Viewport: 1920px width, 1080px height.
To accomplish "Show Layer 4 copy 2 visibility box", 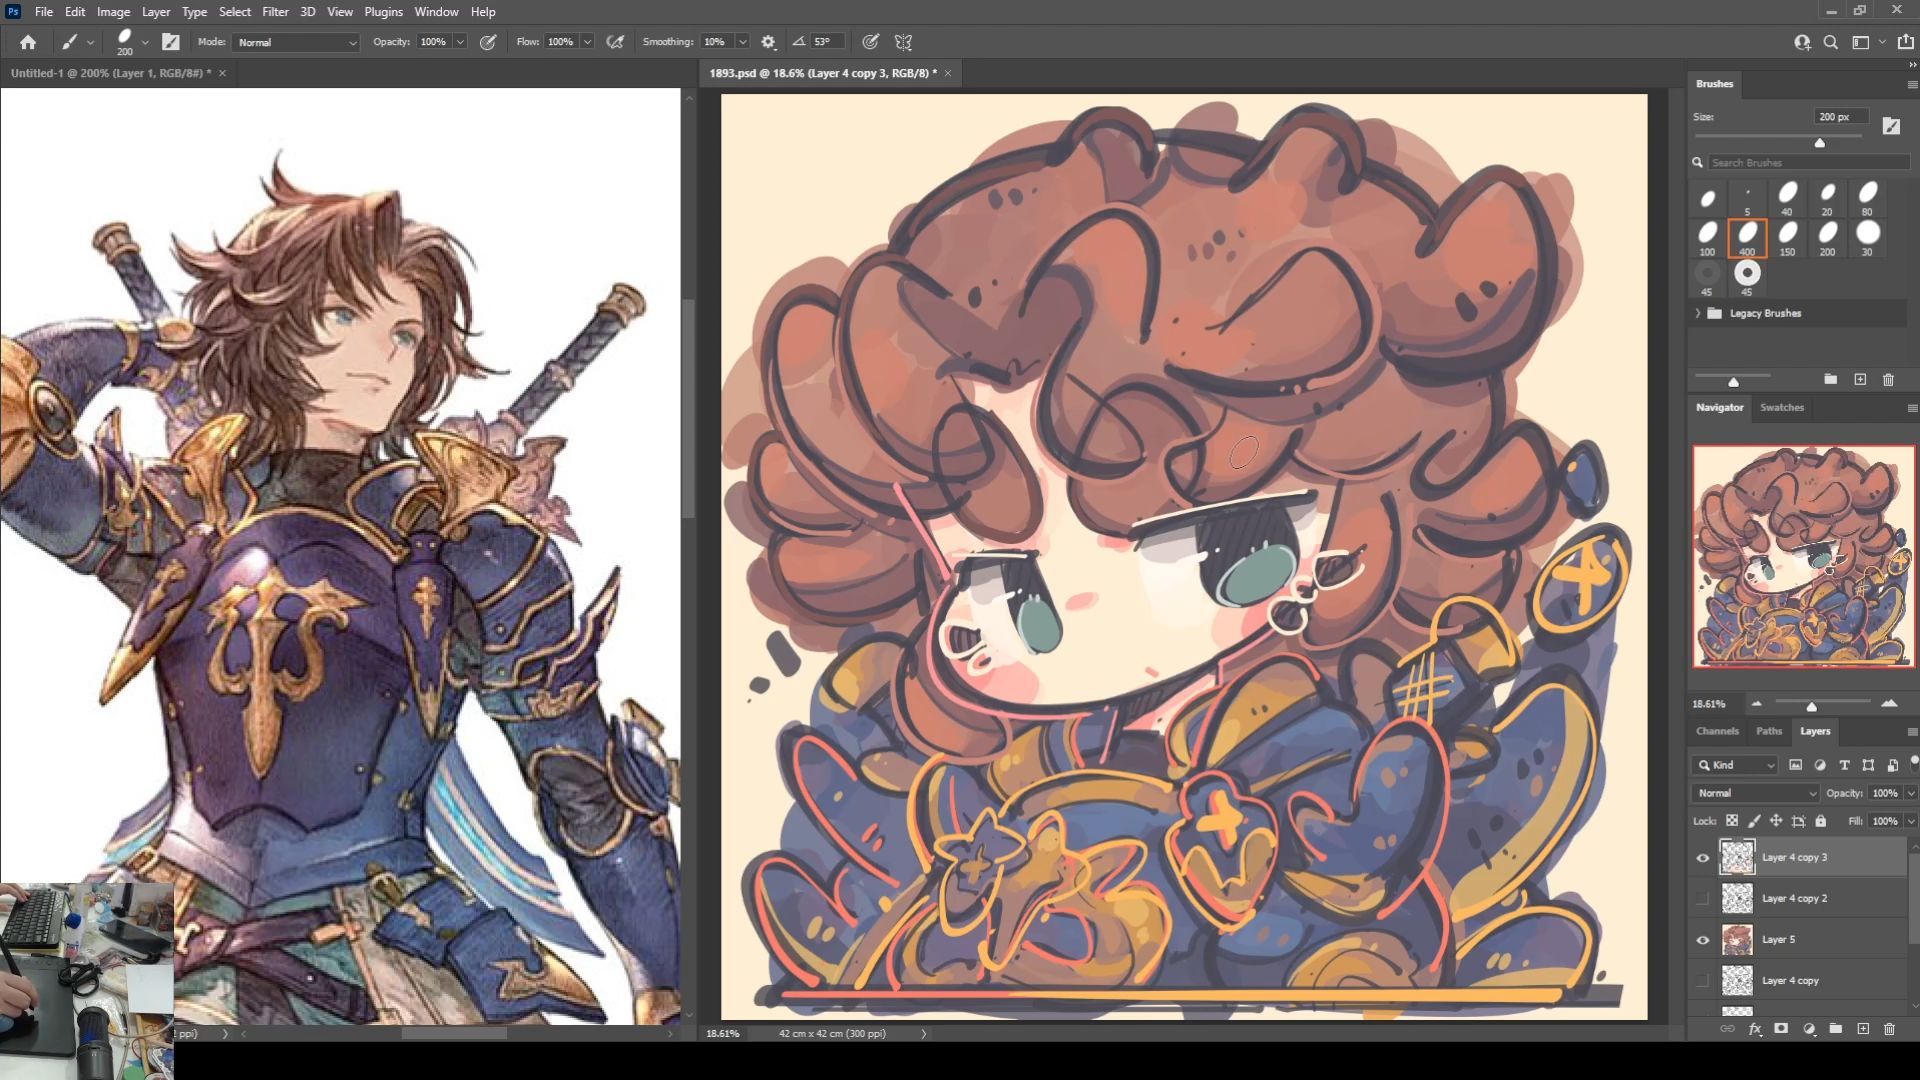I will [x=1703, y=899].
